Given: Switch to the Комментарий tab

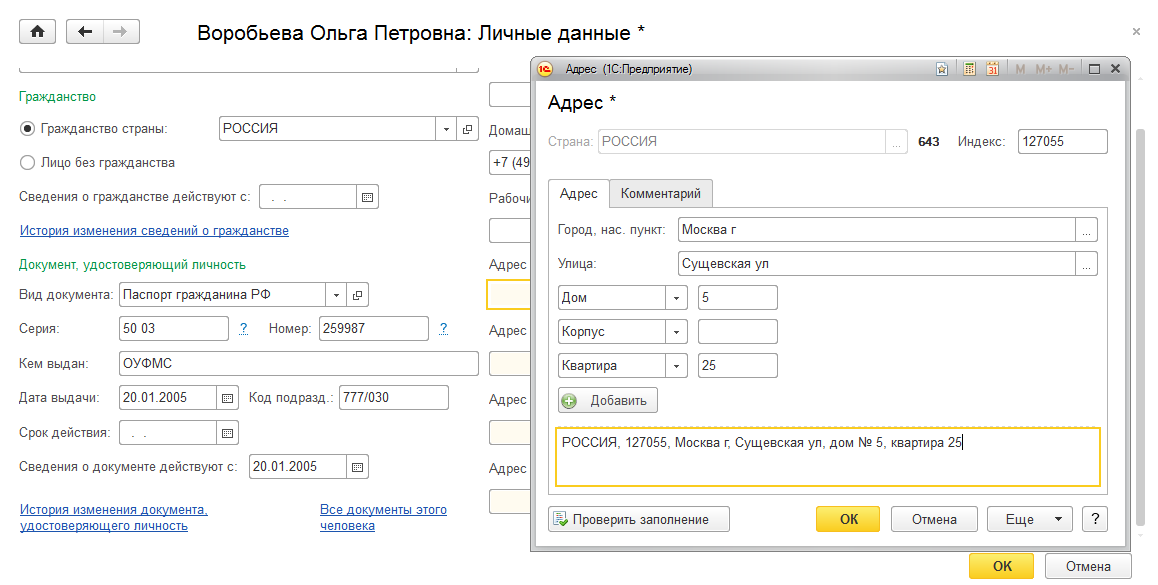Looking at the screenshot, I should click(661, 193).
